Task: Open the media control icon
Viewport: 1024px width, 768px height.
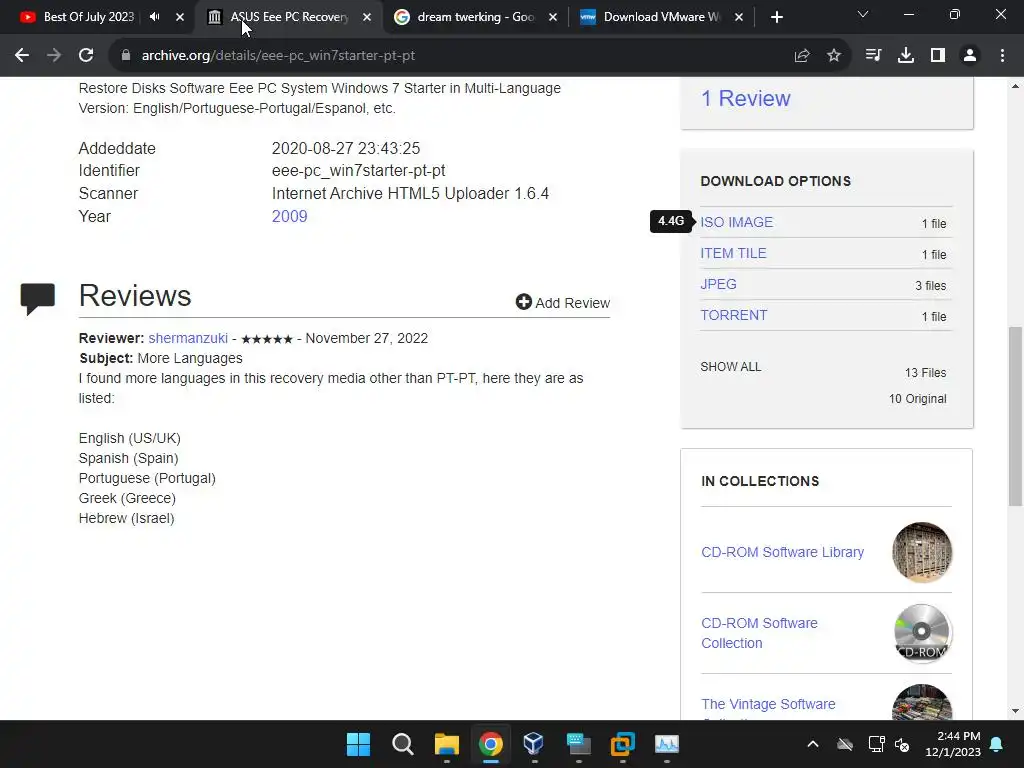Action: (x=873, y=56)
